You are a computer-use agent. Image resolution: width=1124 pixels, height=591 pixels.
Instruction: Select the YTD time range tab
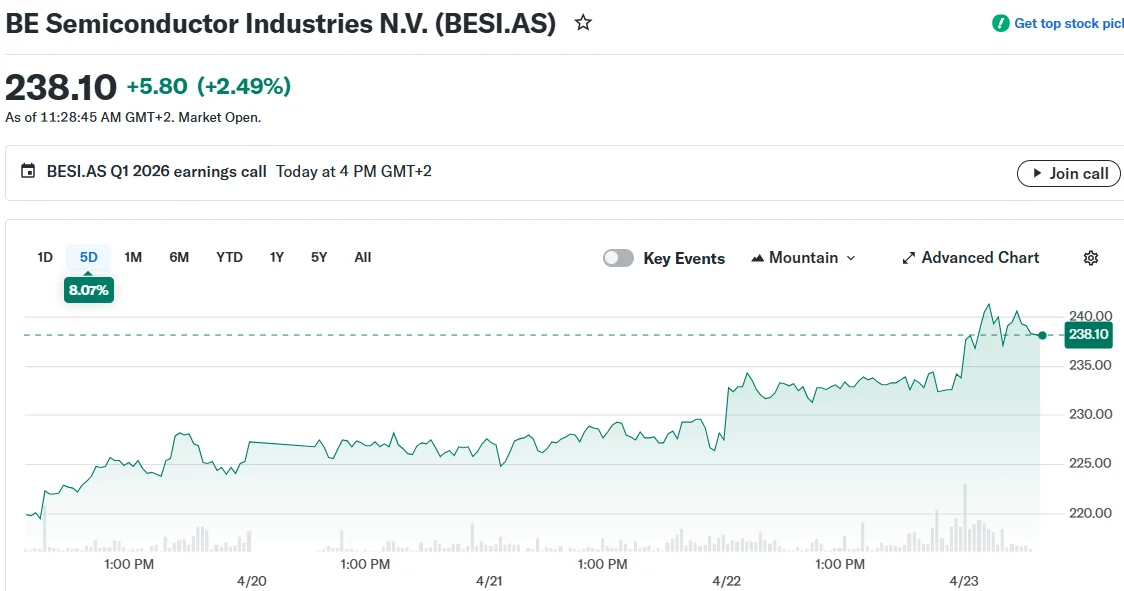click(x=229, y=257)
